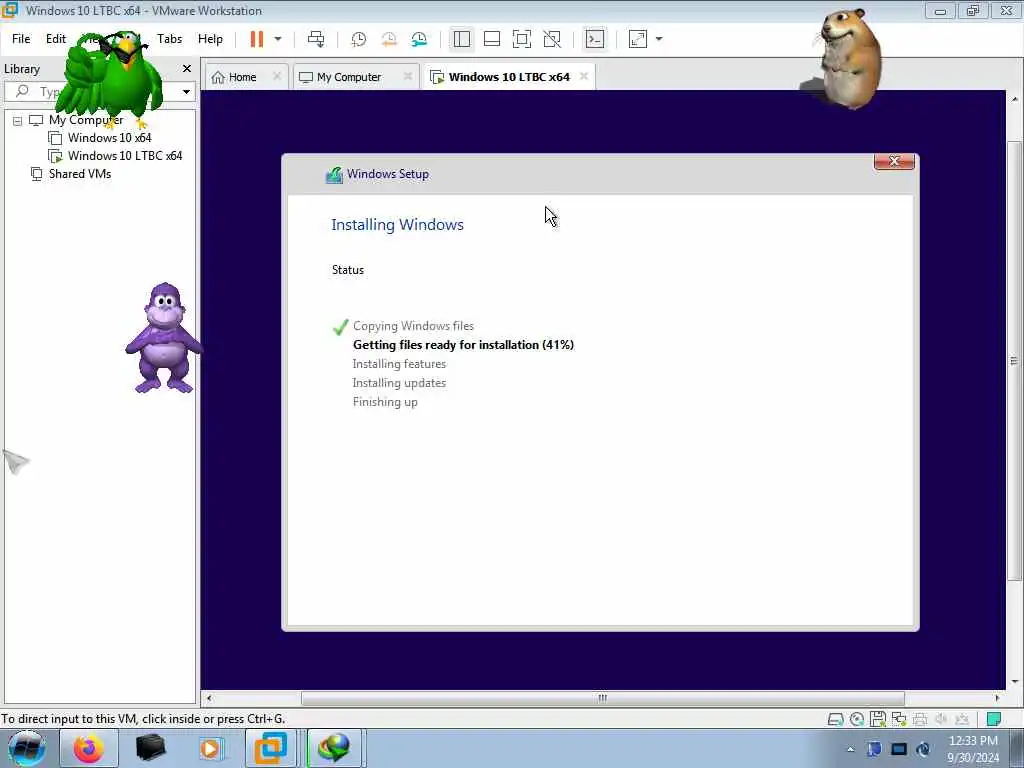Click the network adapter status icon
Screen dimensions: 1024x768
(x=899, y=719)
